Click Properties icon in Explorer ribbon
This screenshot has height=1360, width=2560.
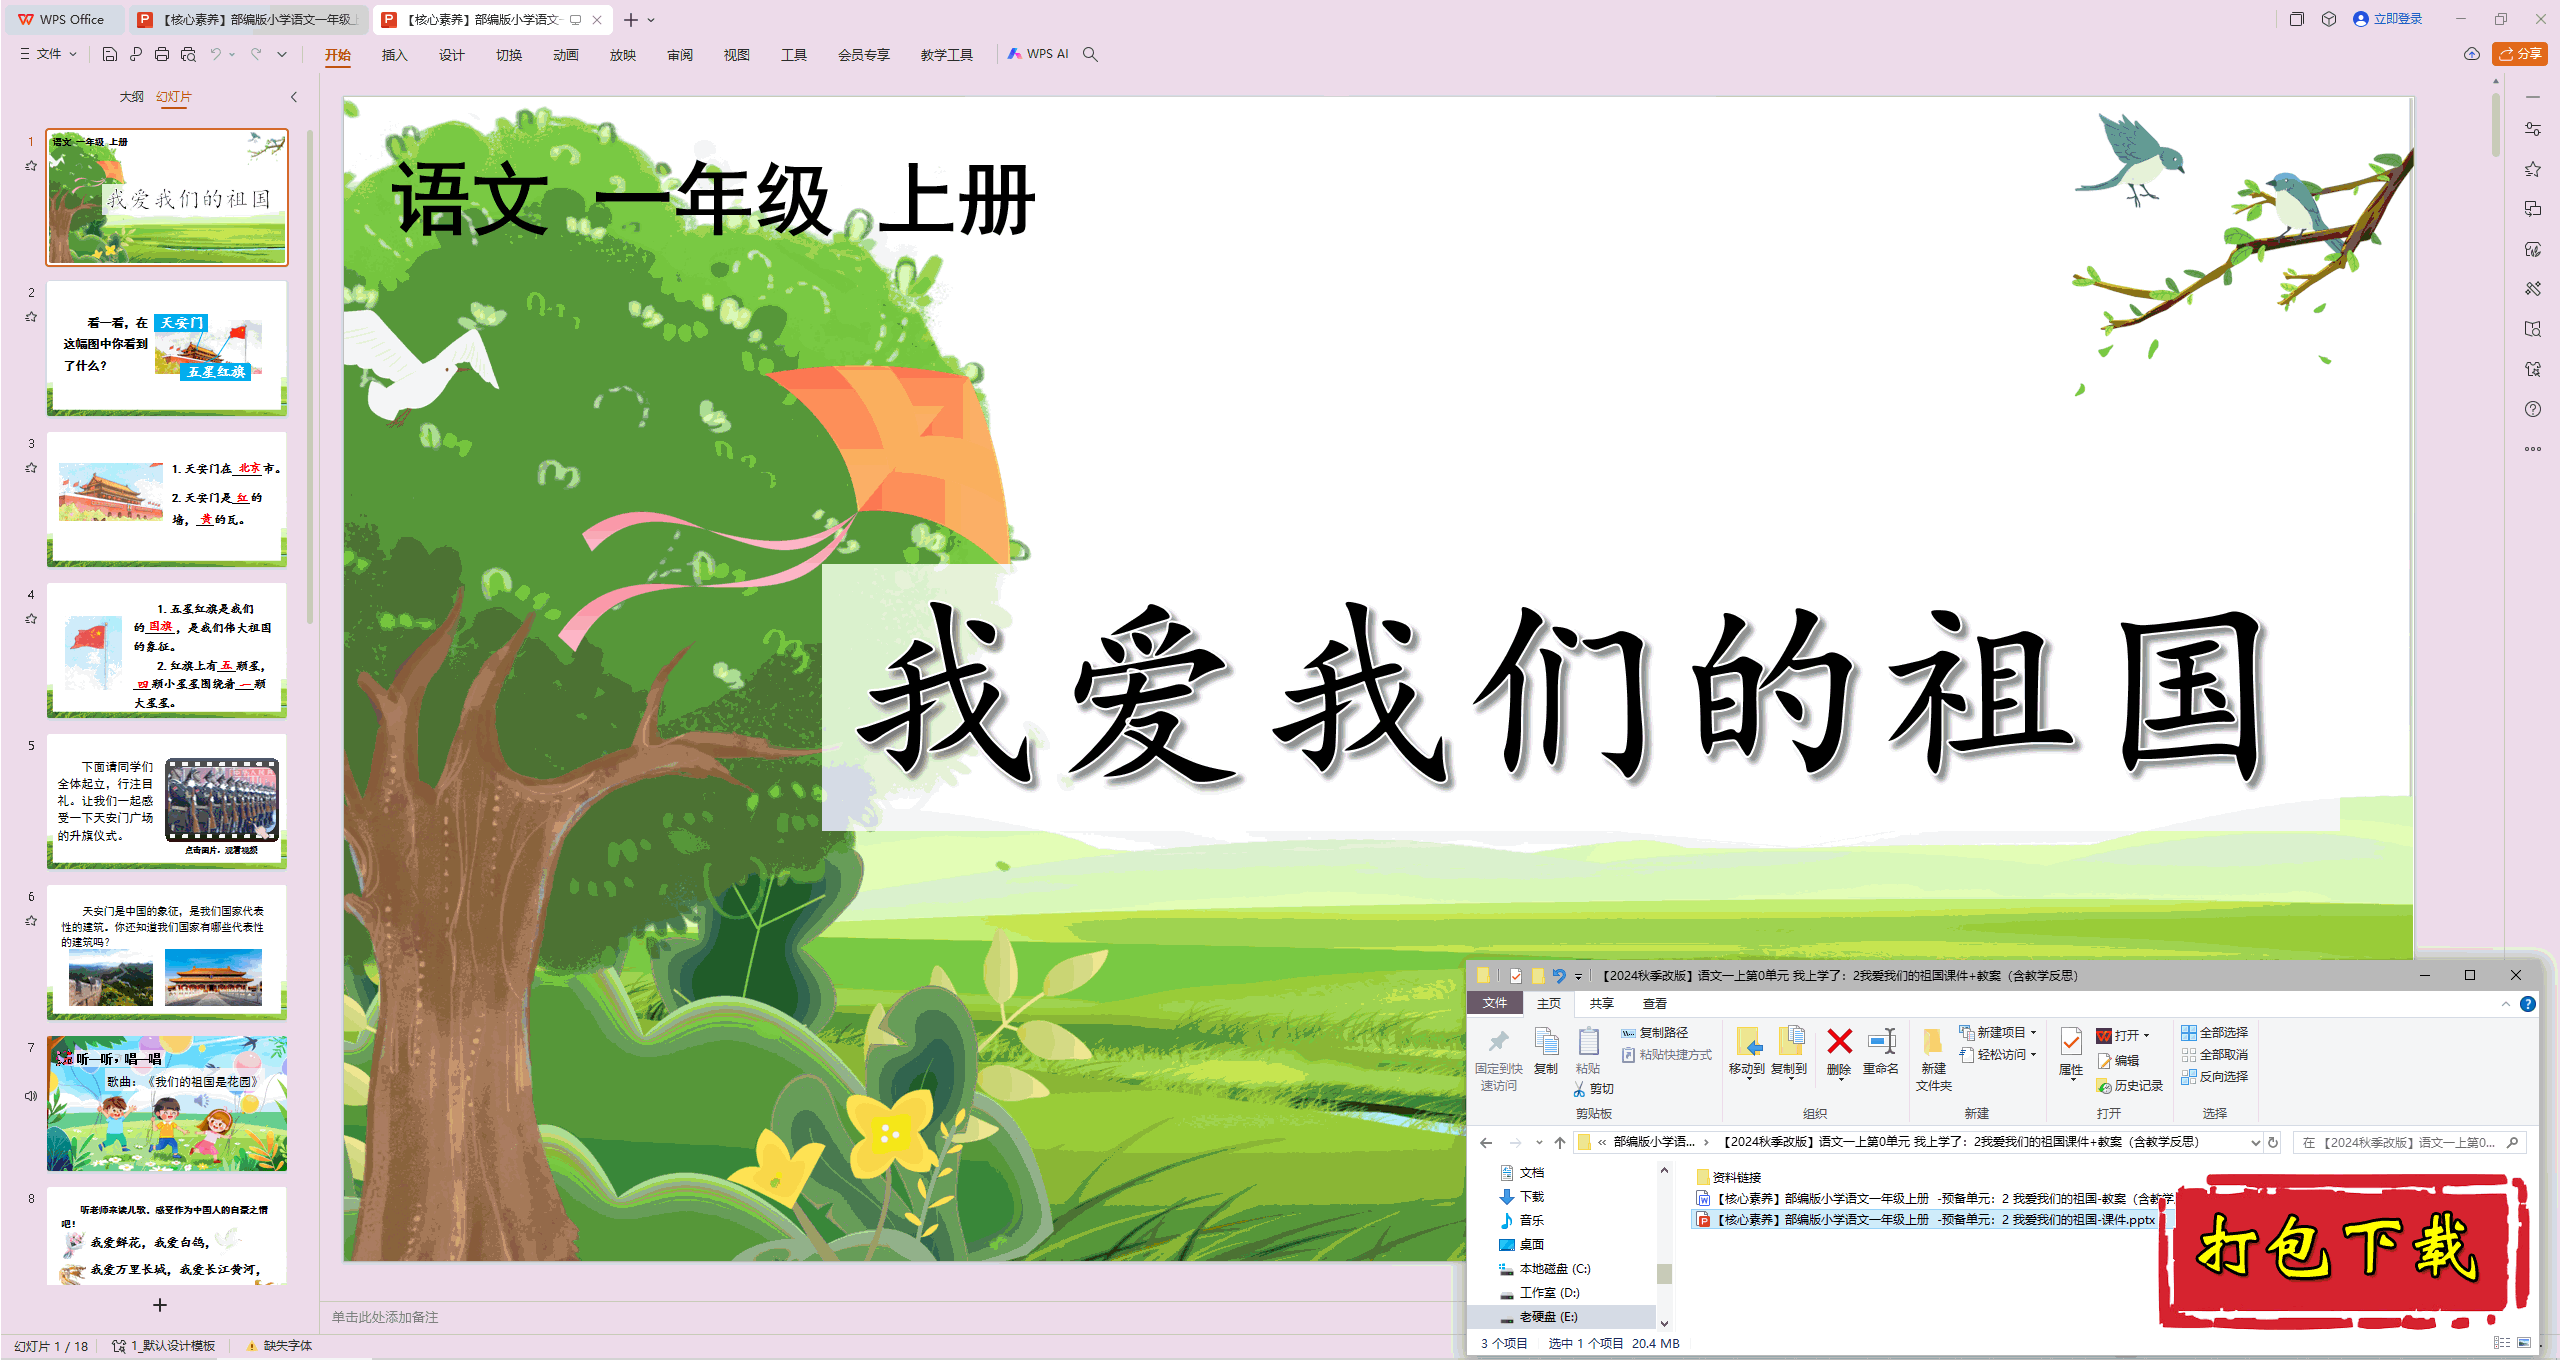tap(2071, 1053)
